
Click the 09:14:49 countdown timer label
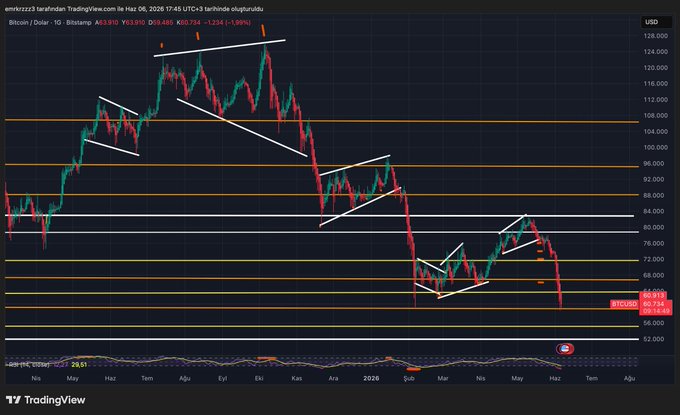click(655, 311)
